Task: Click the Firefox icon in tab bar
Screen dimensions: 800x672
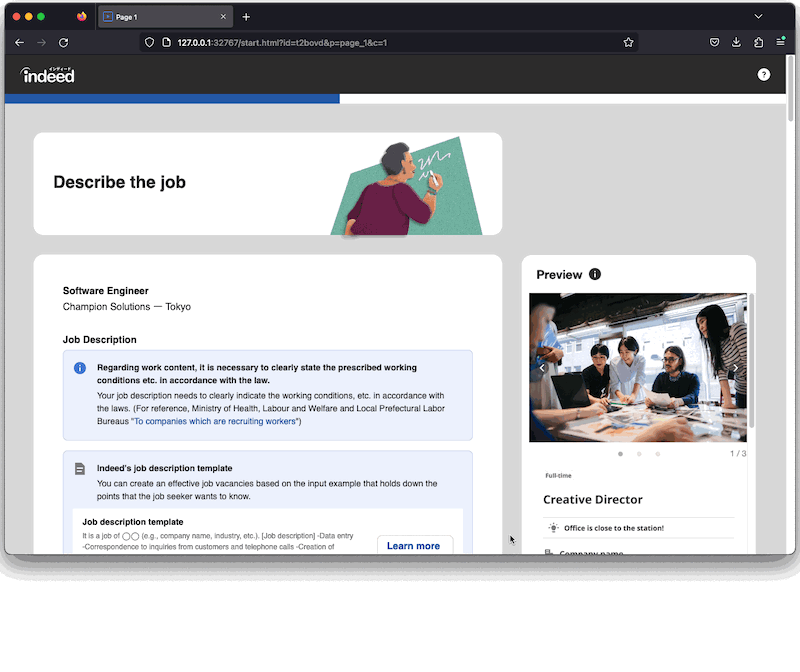Action: (82, 16)
